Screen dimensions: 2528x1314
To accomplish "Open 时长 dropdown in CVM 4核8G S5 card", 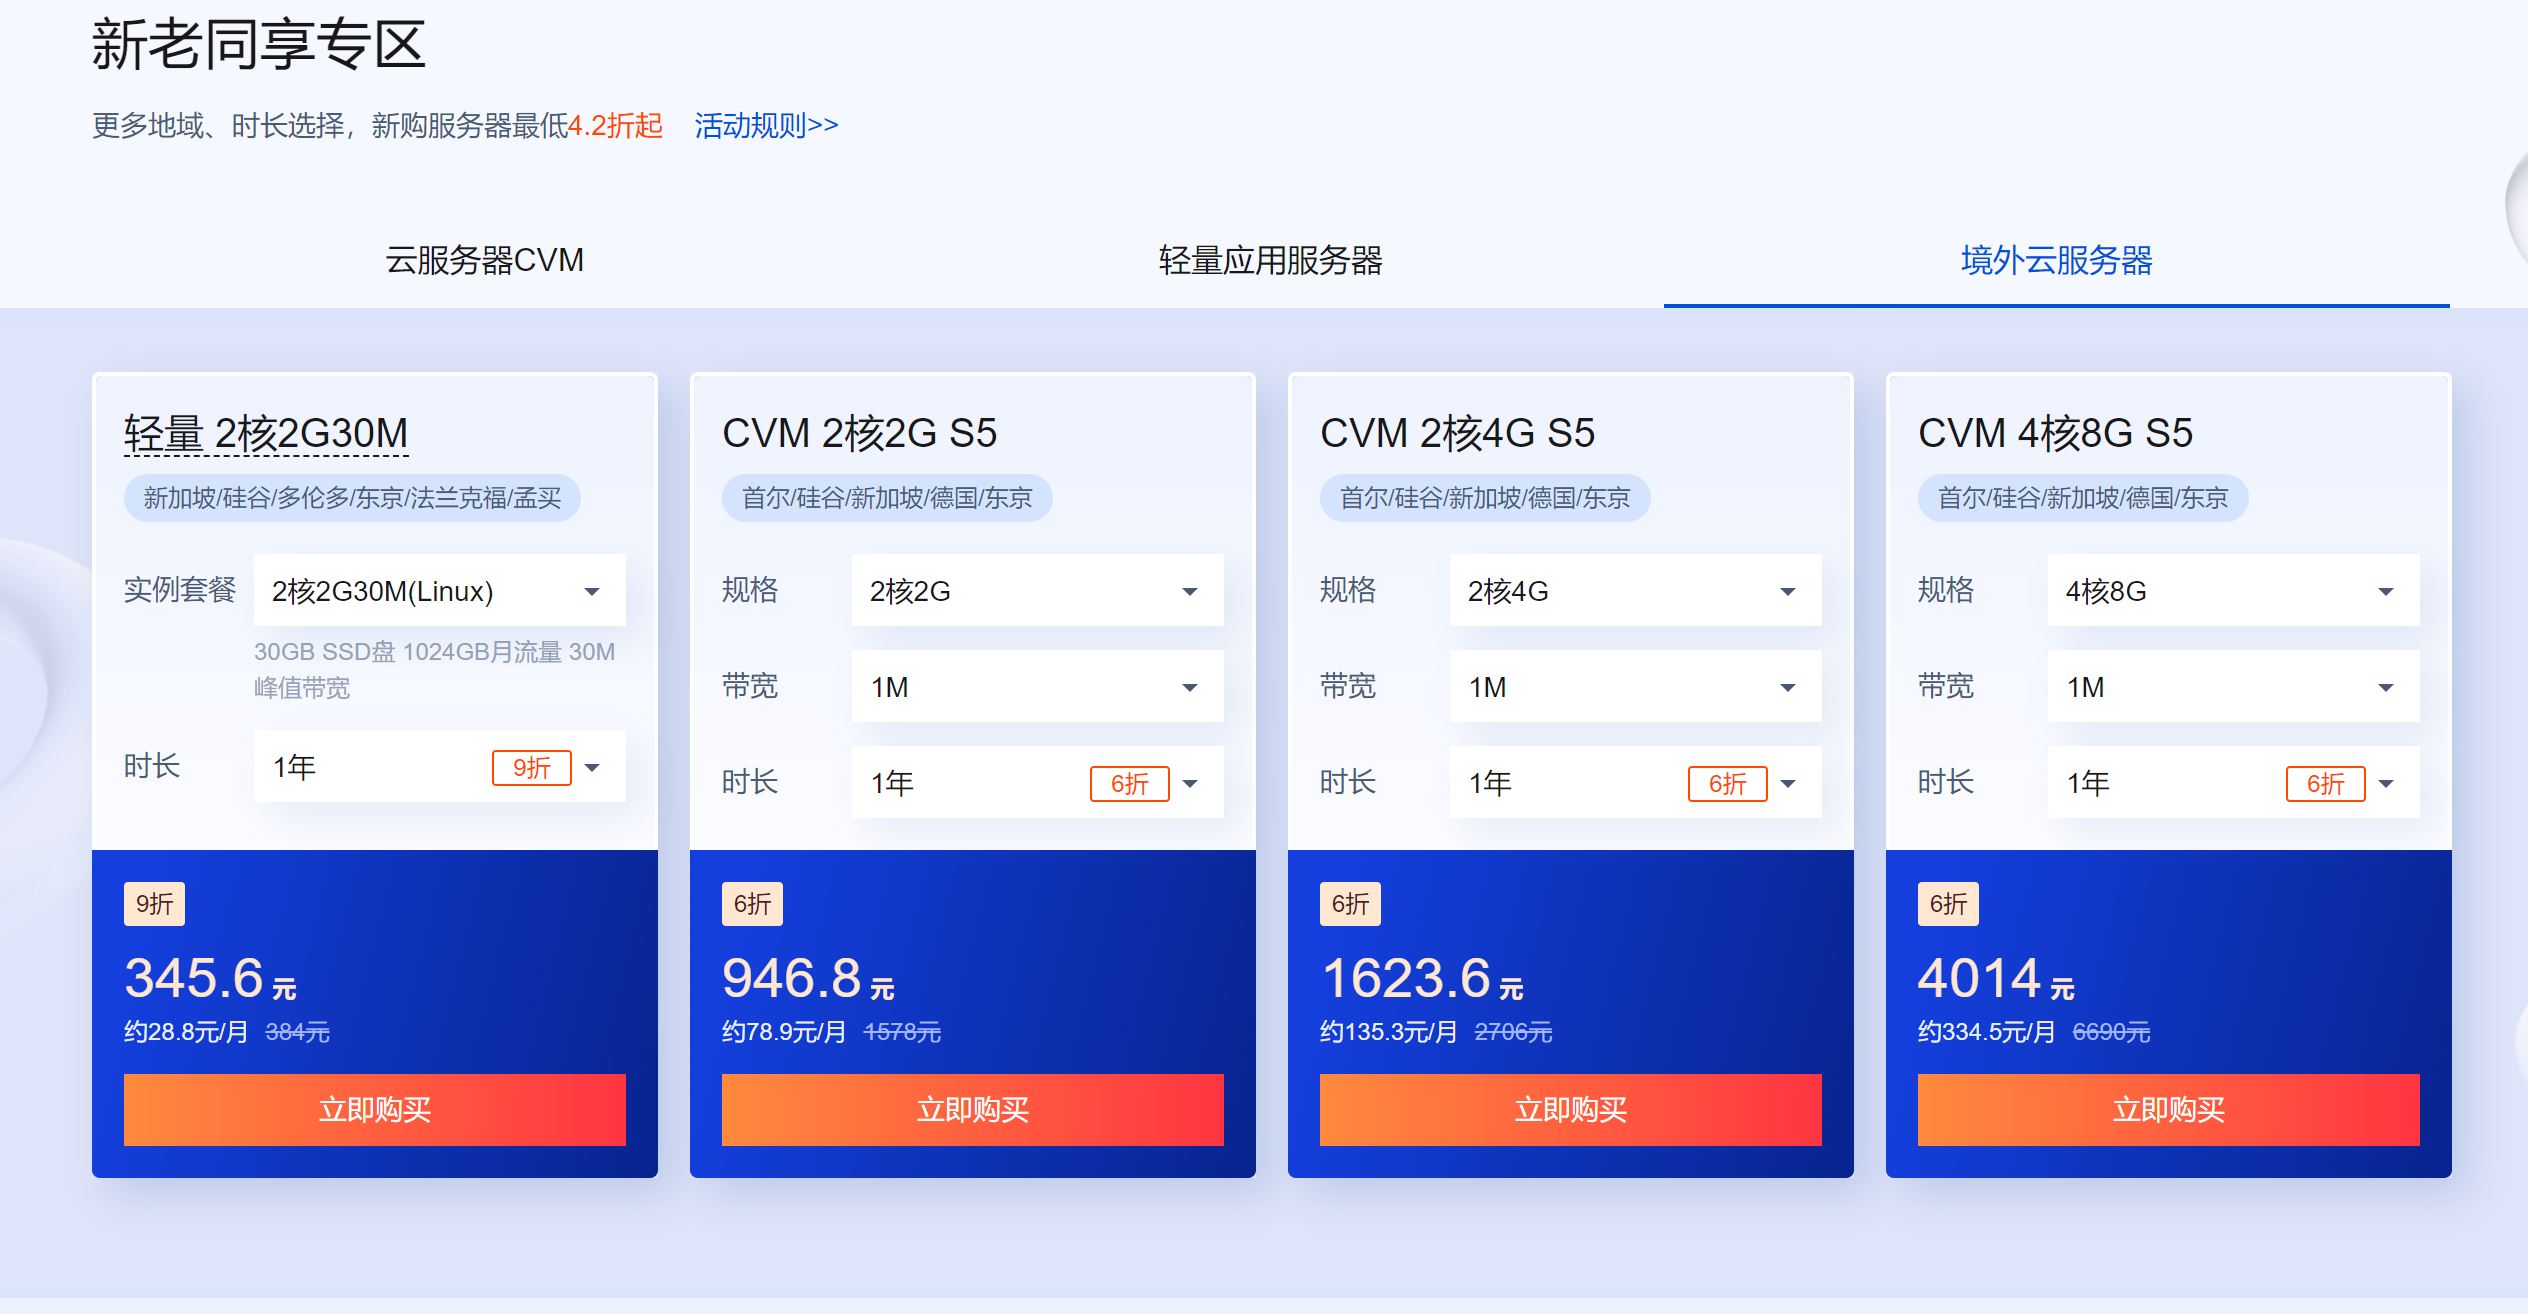I will (2234, 783).
